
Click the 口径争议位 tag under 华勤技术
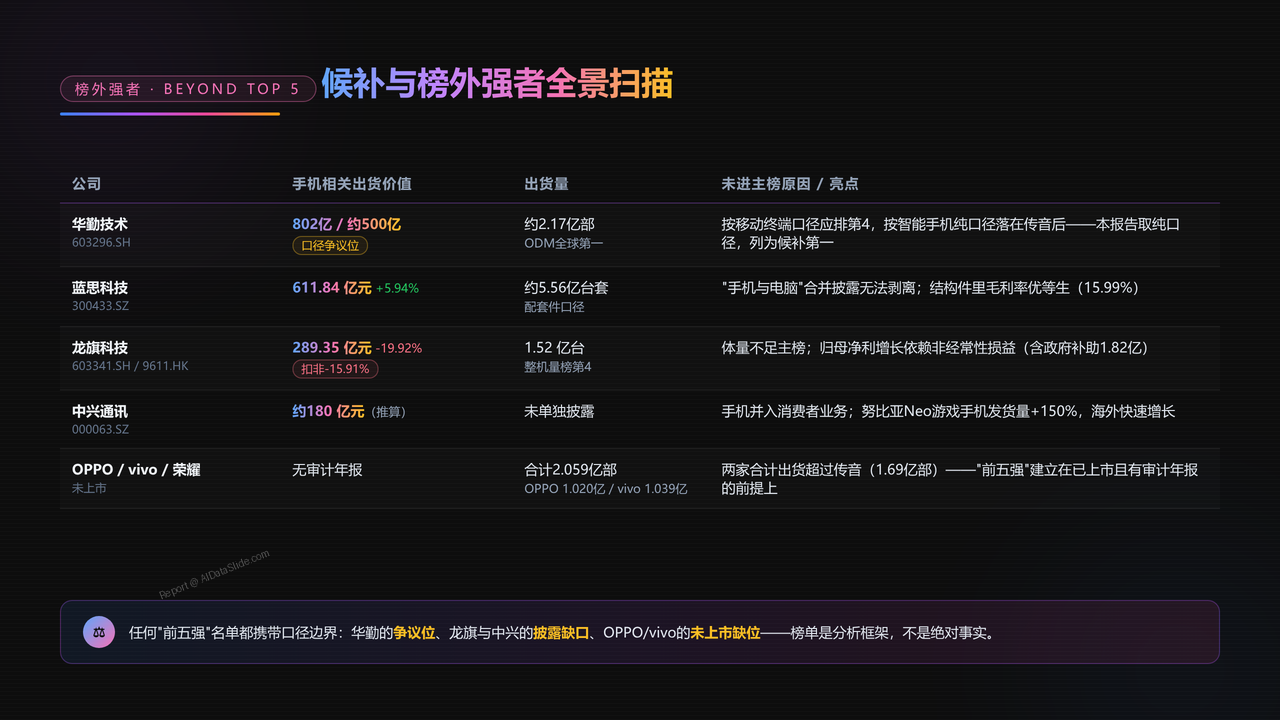click(x=331, y=246)
